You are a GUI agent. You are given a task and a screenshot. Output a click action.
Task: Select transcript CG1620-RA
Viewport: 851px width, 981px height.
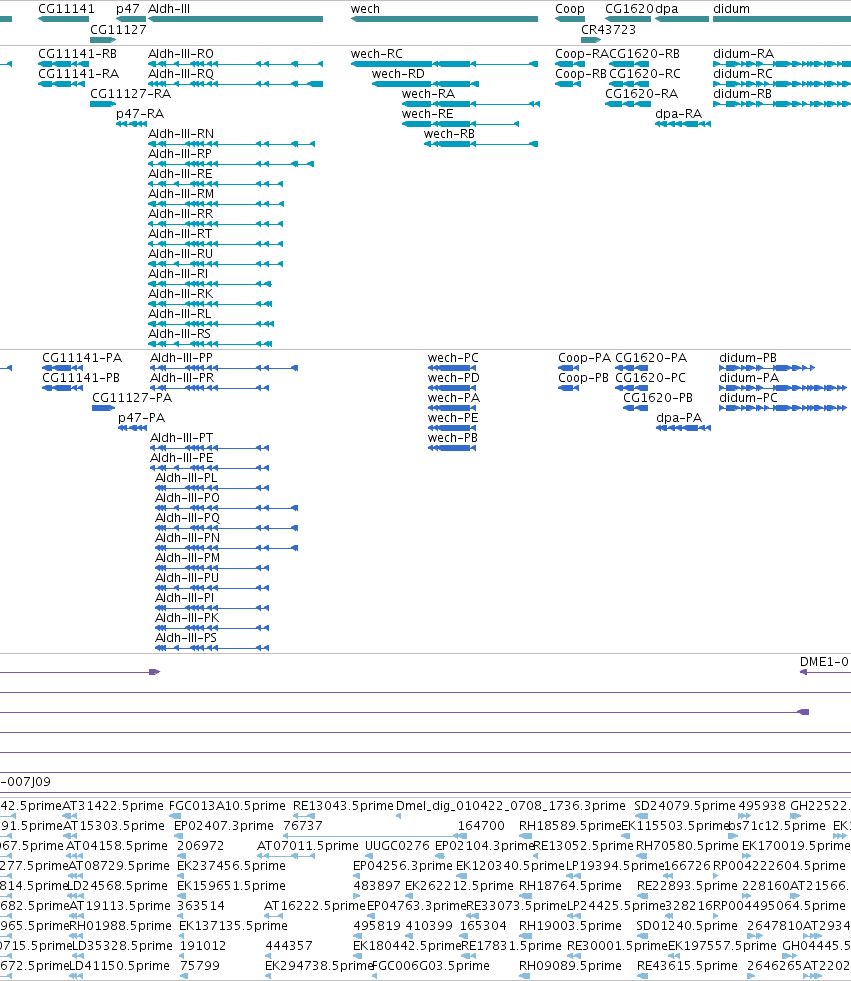tap(628, 104)
